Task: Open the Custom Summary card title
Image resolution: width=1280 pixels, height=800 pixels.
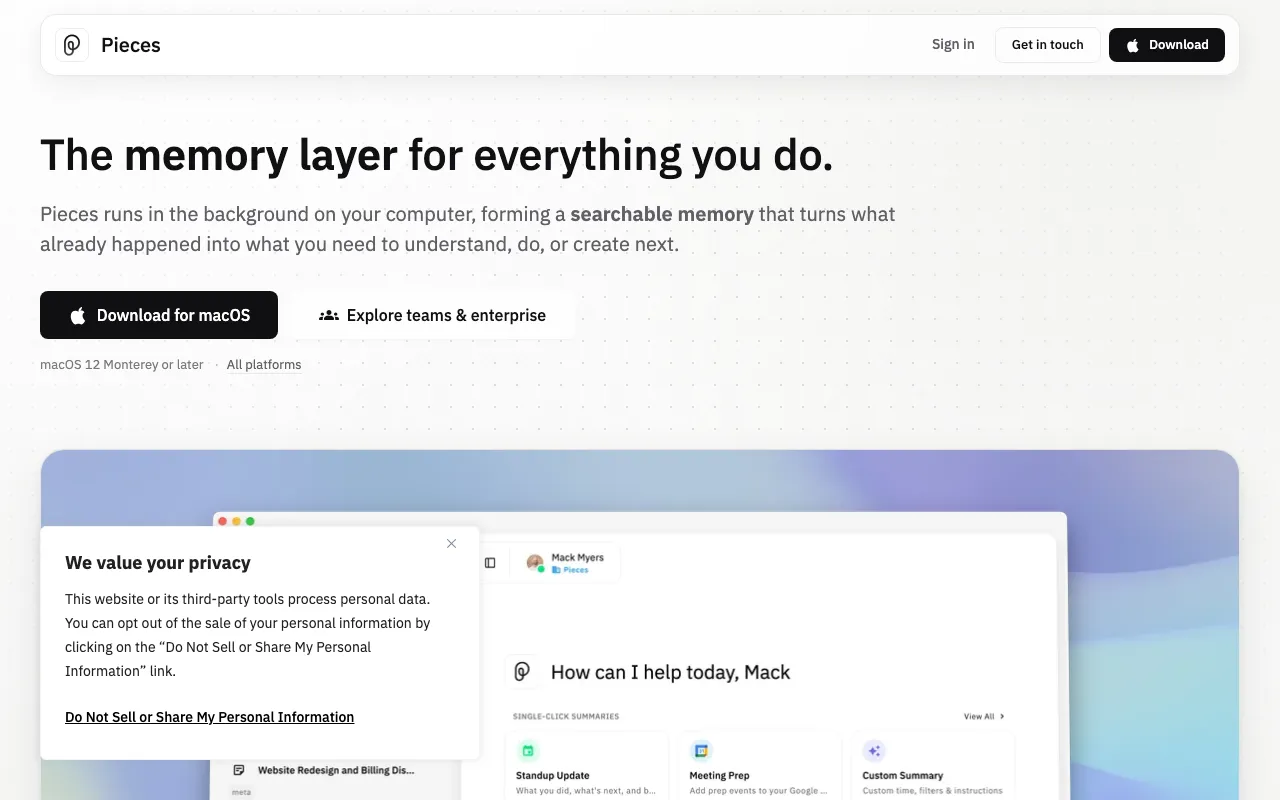Action: (903, 775)
